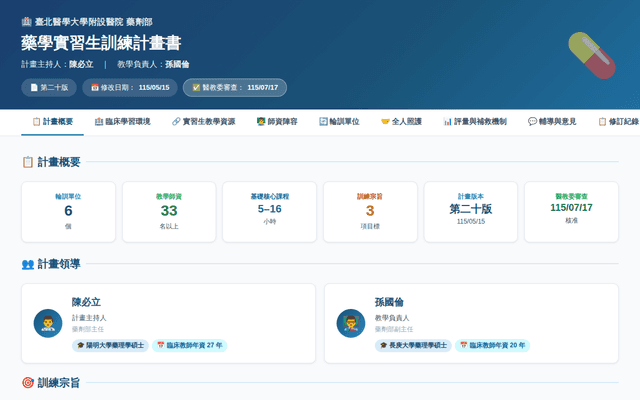Image resolution: width=640 pixels, height=400 pixels.
Task: Click the 藥劑部主任 role text
Action: coord(88,329)
